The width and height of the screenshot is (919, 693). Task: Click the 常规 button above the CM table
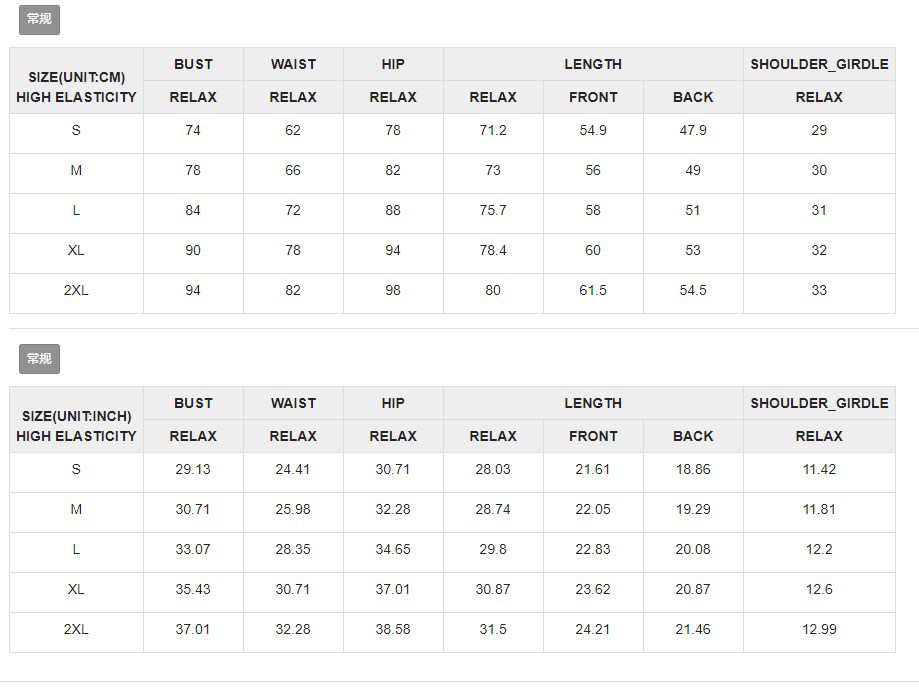[39, 19]
